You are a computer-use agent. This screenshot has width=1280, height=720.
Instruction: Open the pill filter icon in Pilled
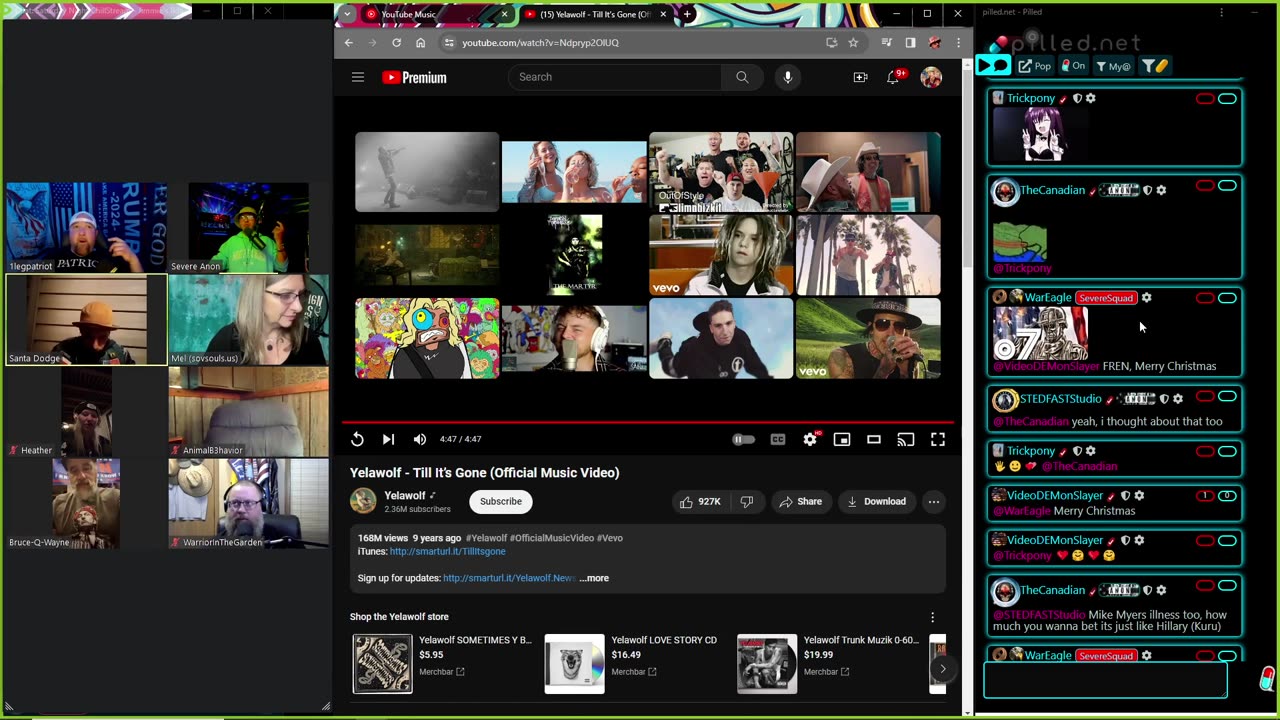click(x=1155, y=66)
